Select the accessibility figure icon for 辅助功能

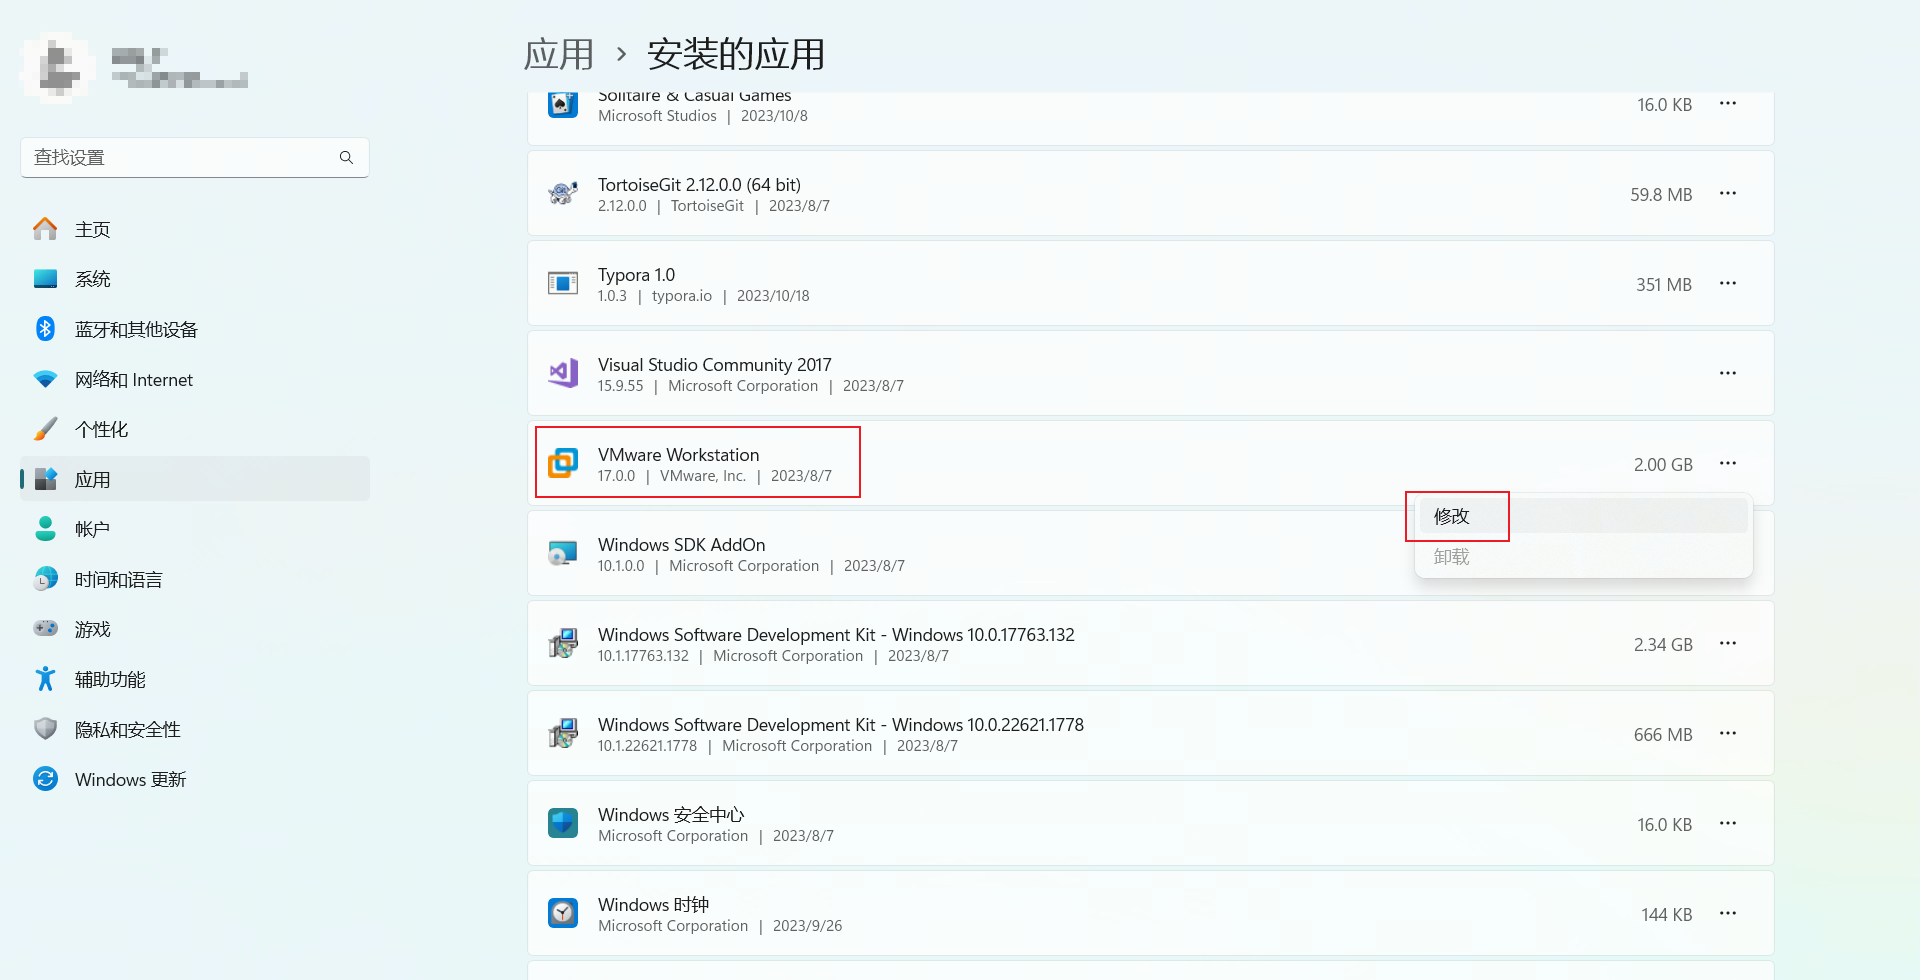click(45, 679)
